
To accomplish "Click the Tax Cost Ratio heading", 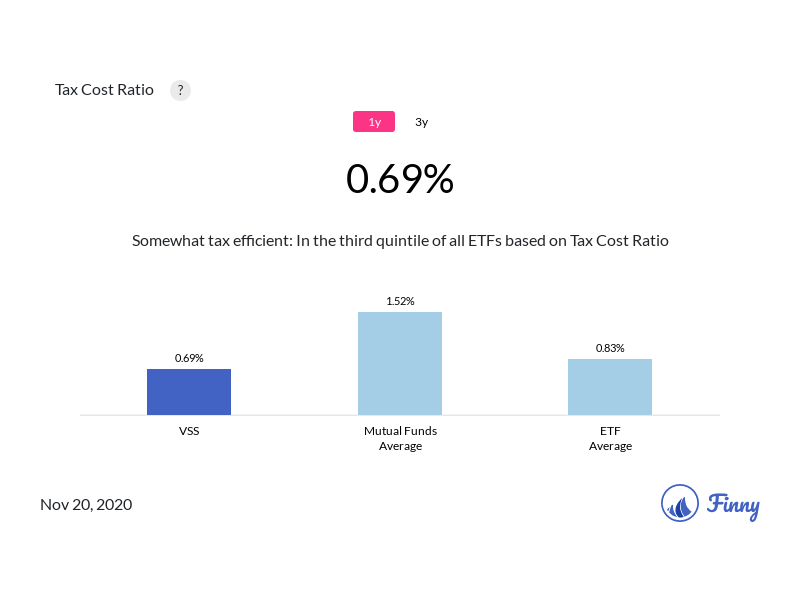I will [104, 90].
